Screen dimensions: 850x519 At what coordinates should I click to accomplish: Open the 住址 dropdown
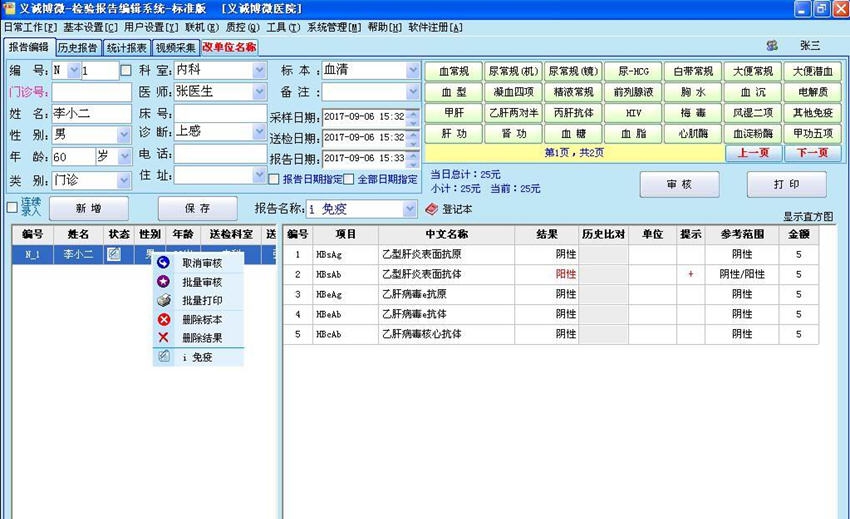coord(259,175)
